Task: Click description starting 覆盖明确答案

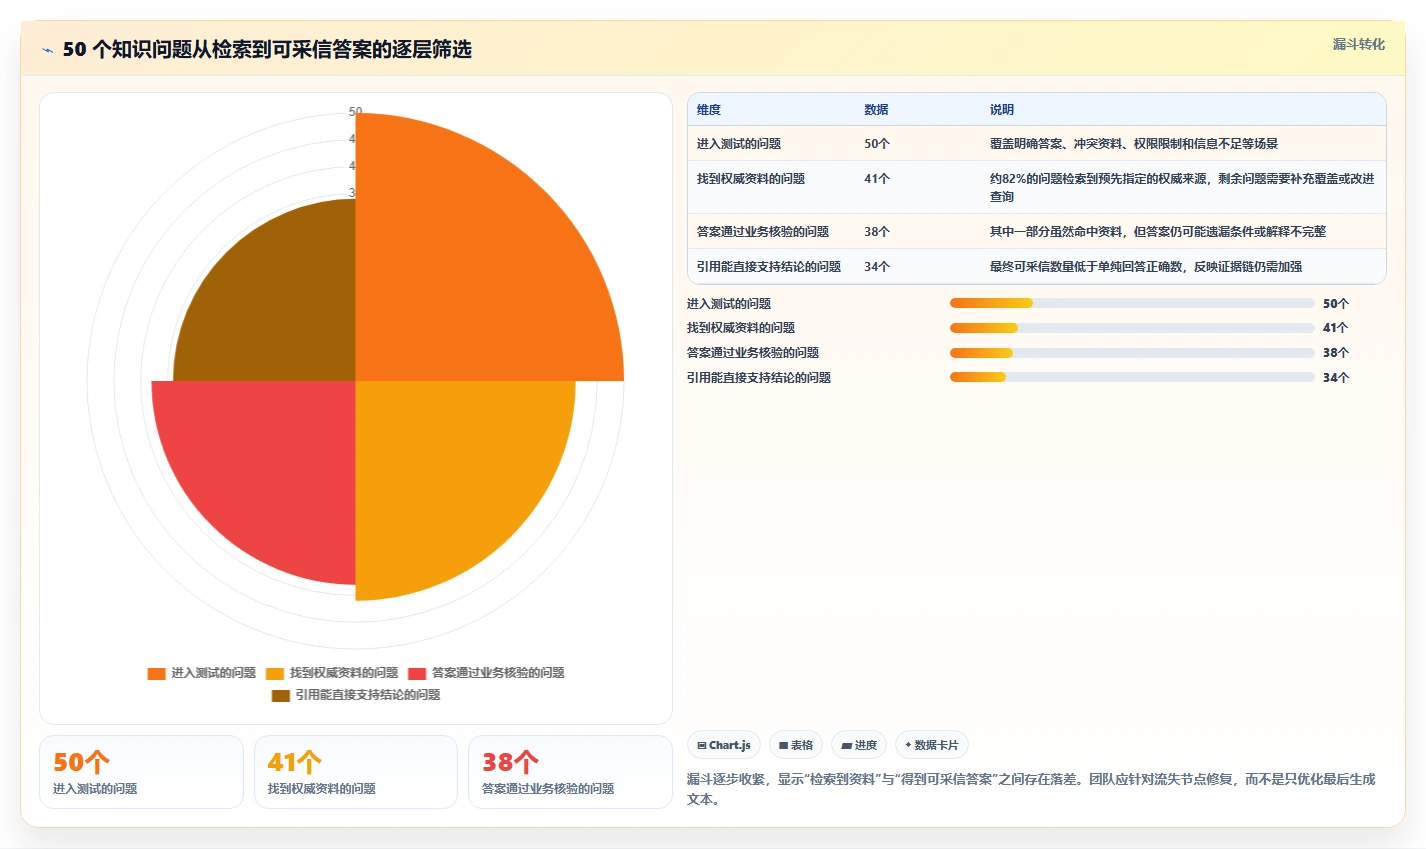Action: (x=1134, y=144)
